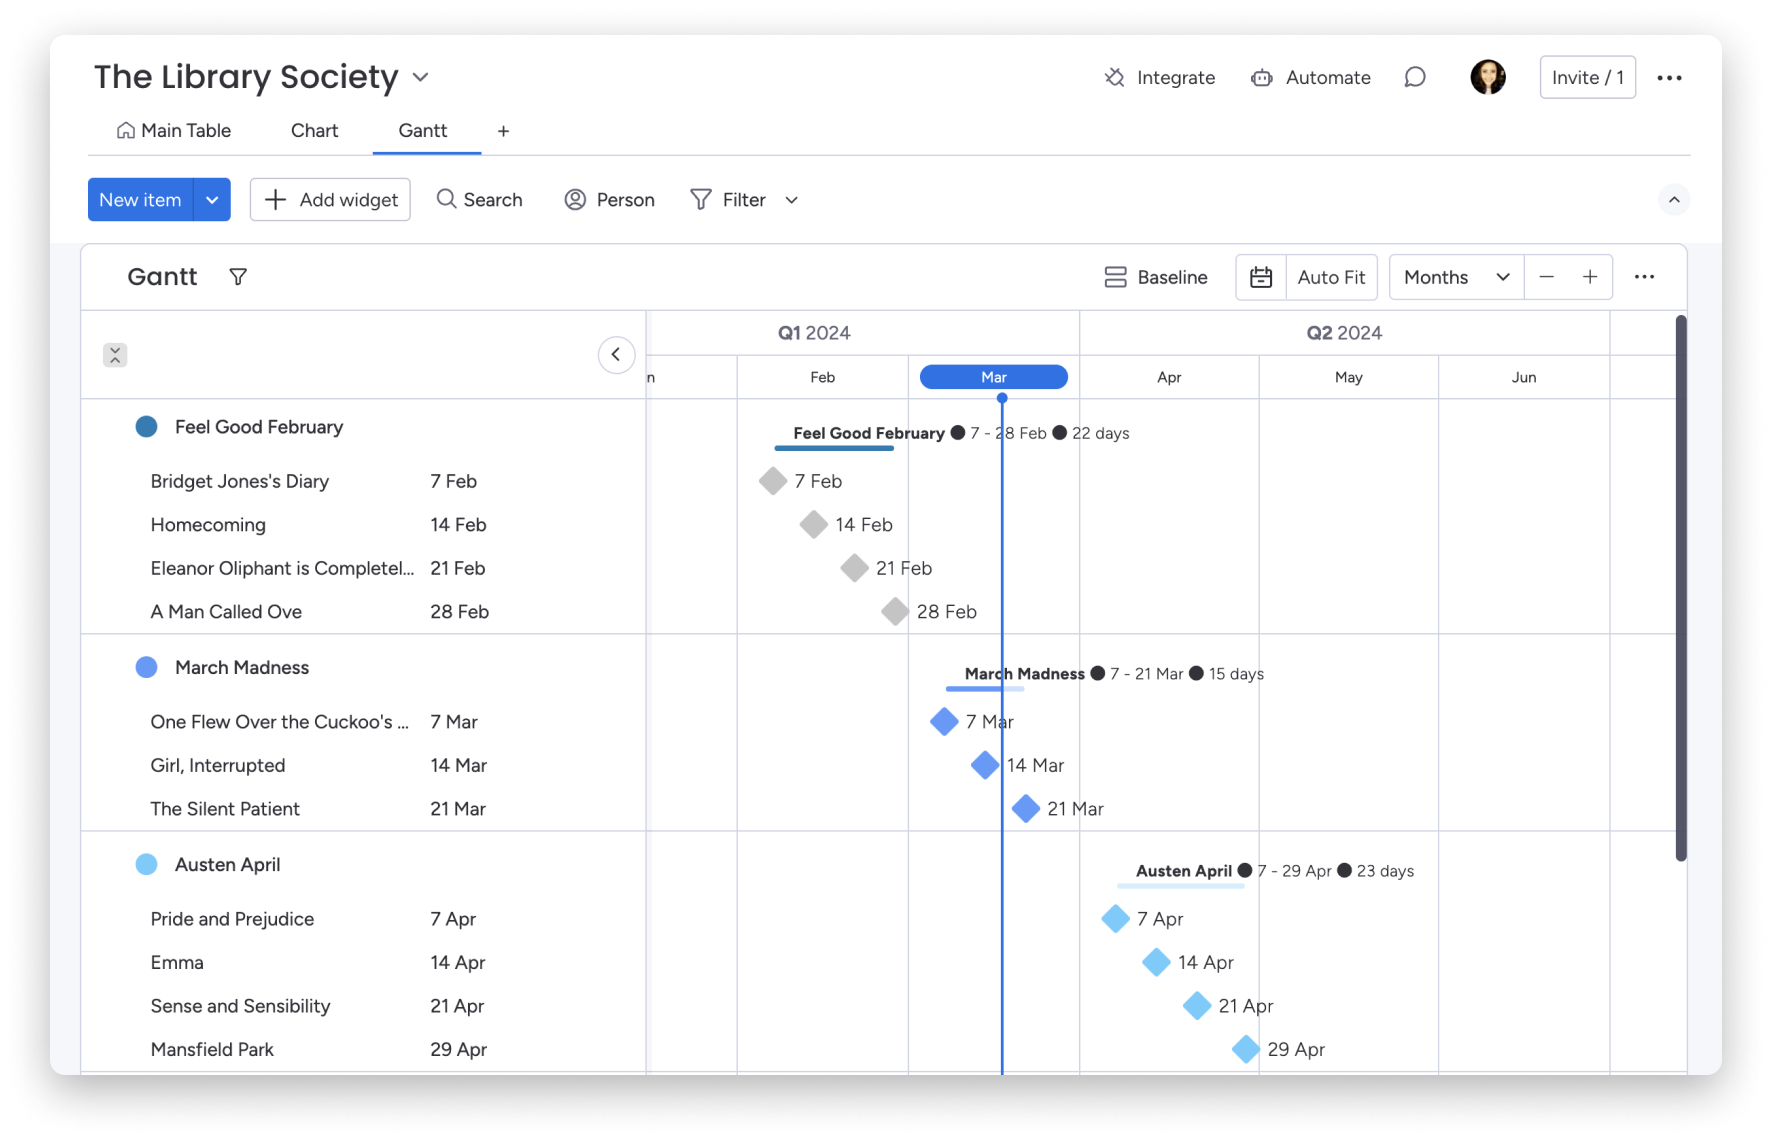The height and width of the screenshot is (1140, 1772).
Task: Zoom out timeline with minus icon
Action: (1546, 277)
